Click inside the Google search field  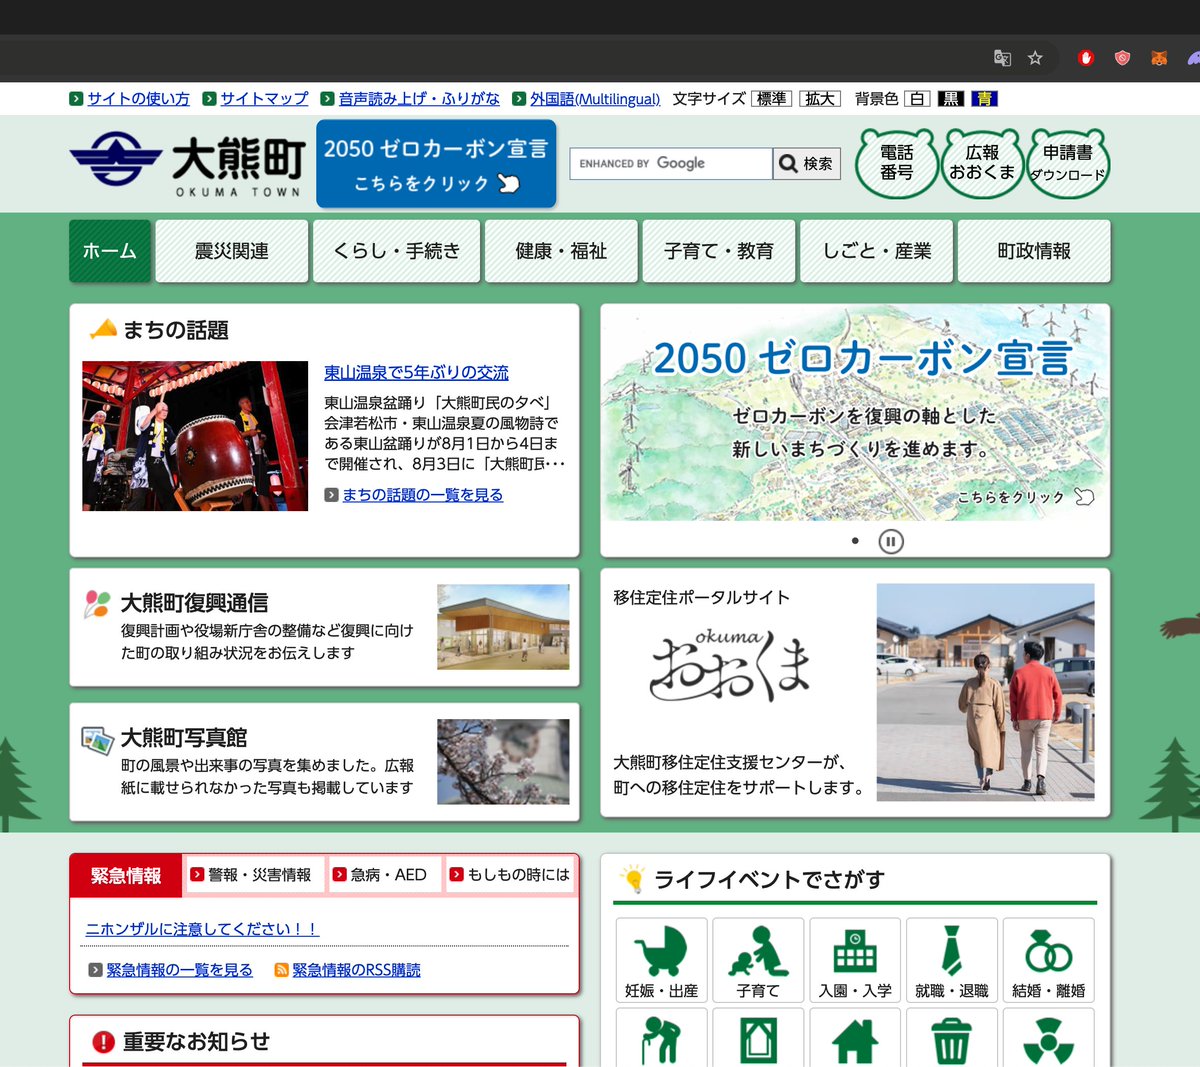pyautogui.click(x=670, y=163)
